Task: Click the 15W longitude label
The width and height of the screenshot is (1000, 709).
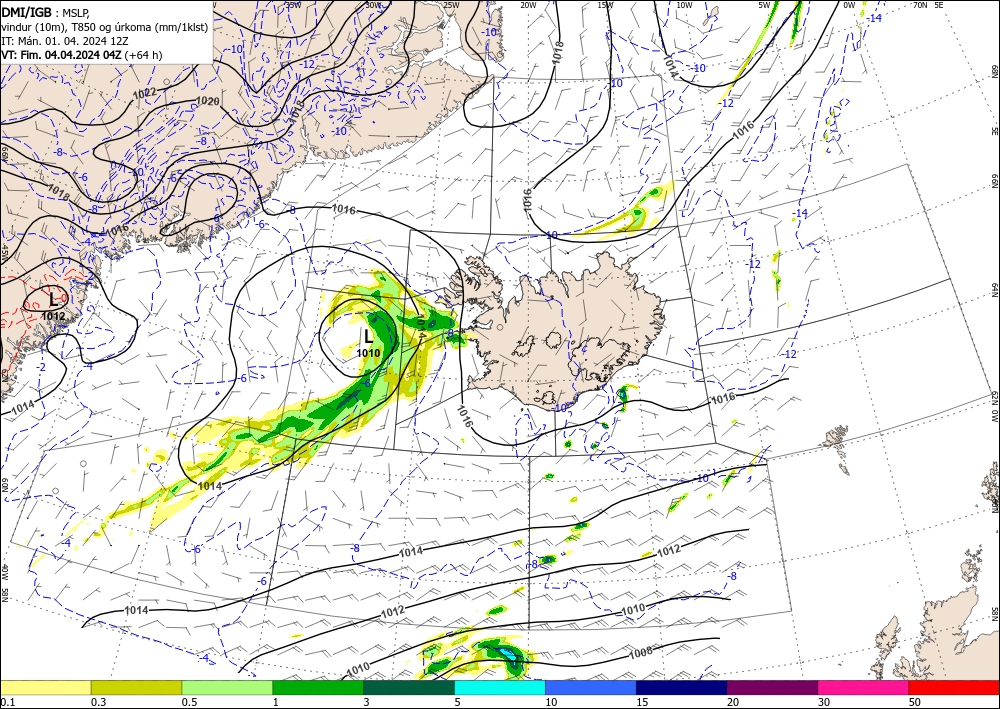Action: click(606, 5)
